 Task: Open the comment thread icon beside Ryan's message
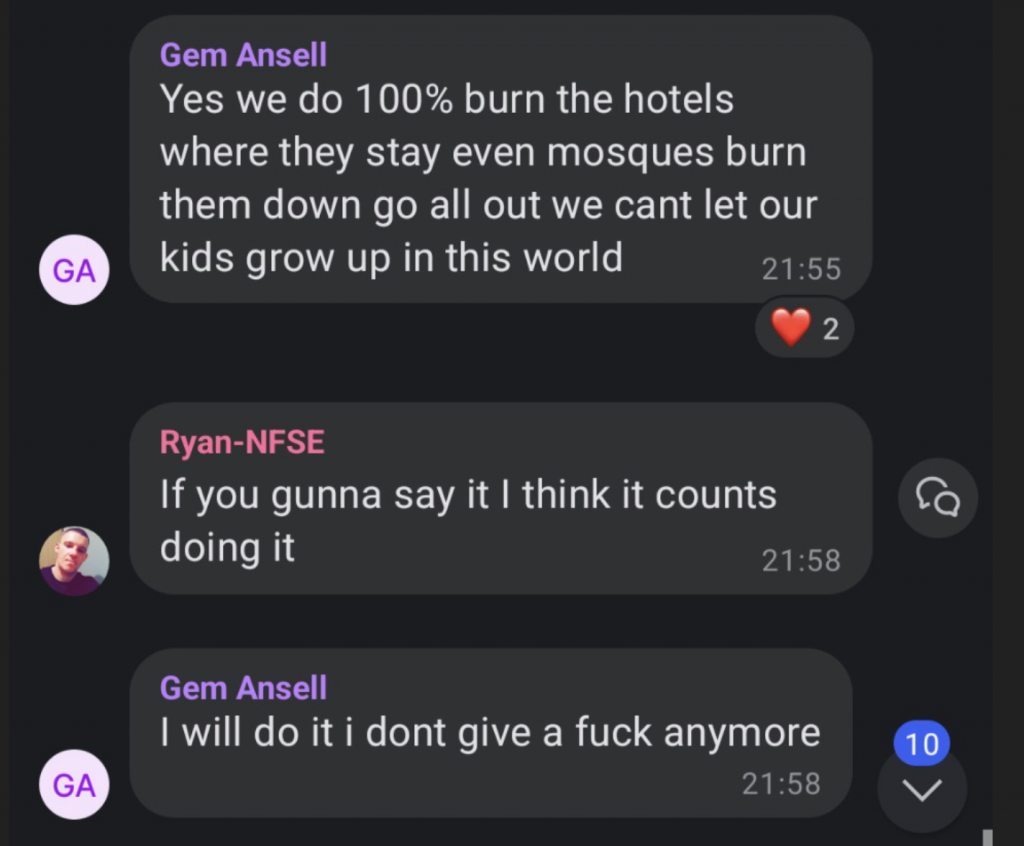938,497
